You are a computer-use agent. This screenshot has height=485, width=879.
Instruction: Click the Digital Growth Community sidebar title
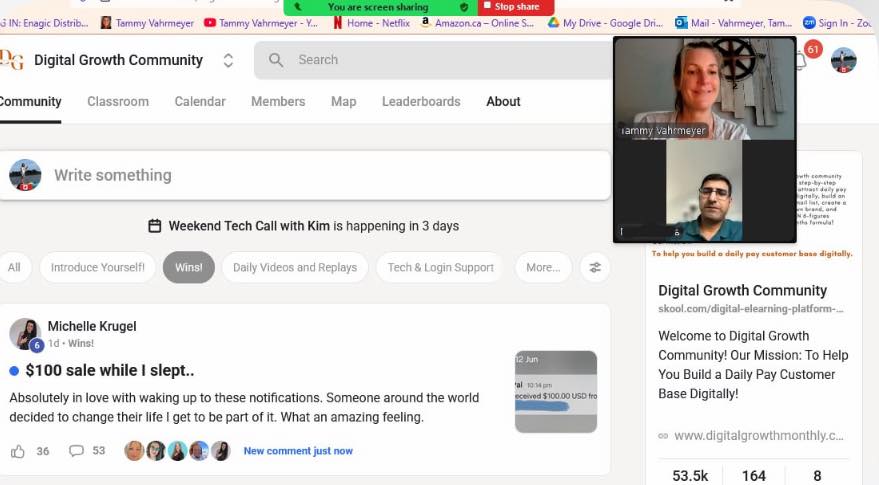742,290
